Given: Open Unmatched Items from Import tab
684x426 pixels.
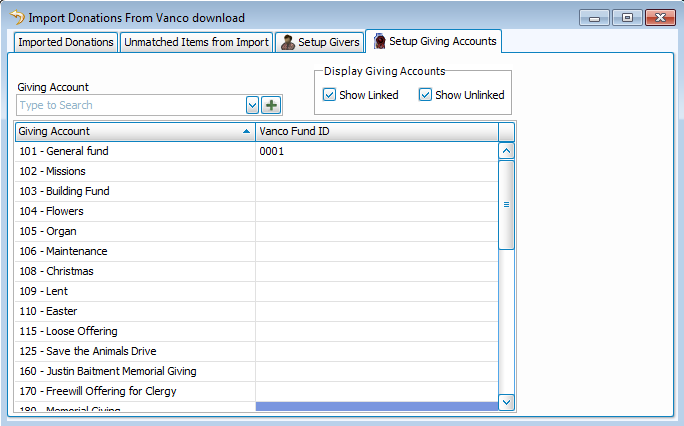Looking at the screenshot, I should [196, 42].
